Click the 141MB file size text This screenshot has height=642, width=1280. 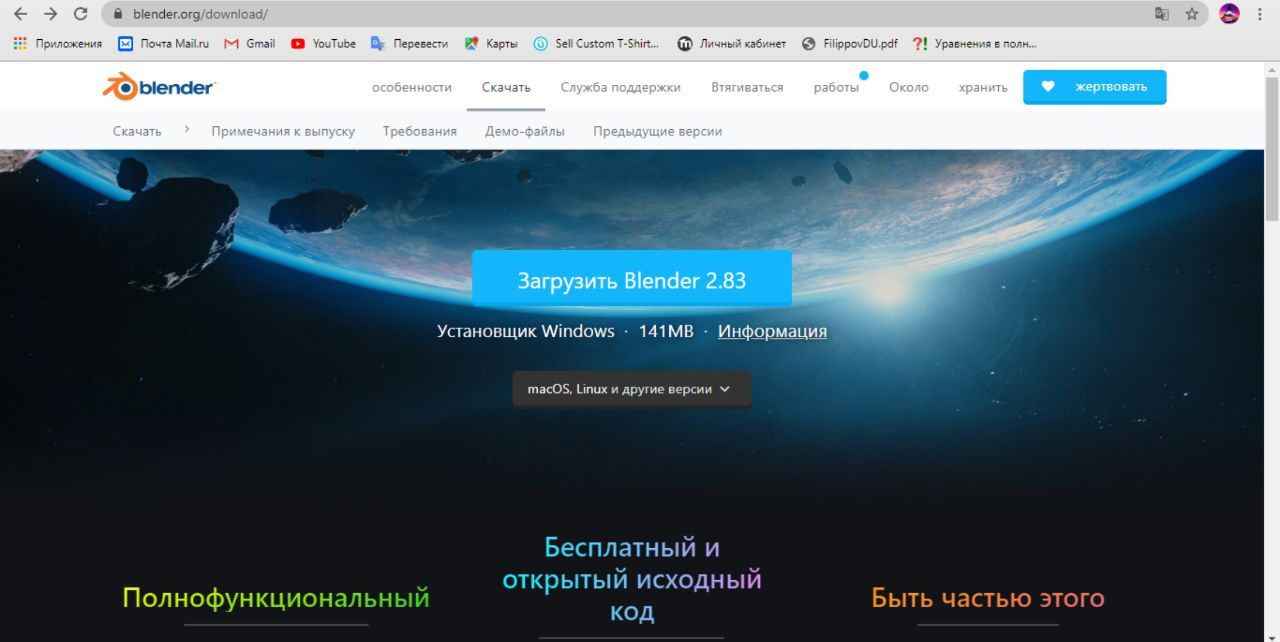[x=666, y=331]
